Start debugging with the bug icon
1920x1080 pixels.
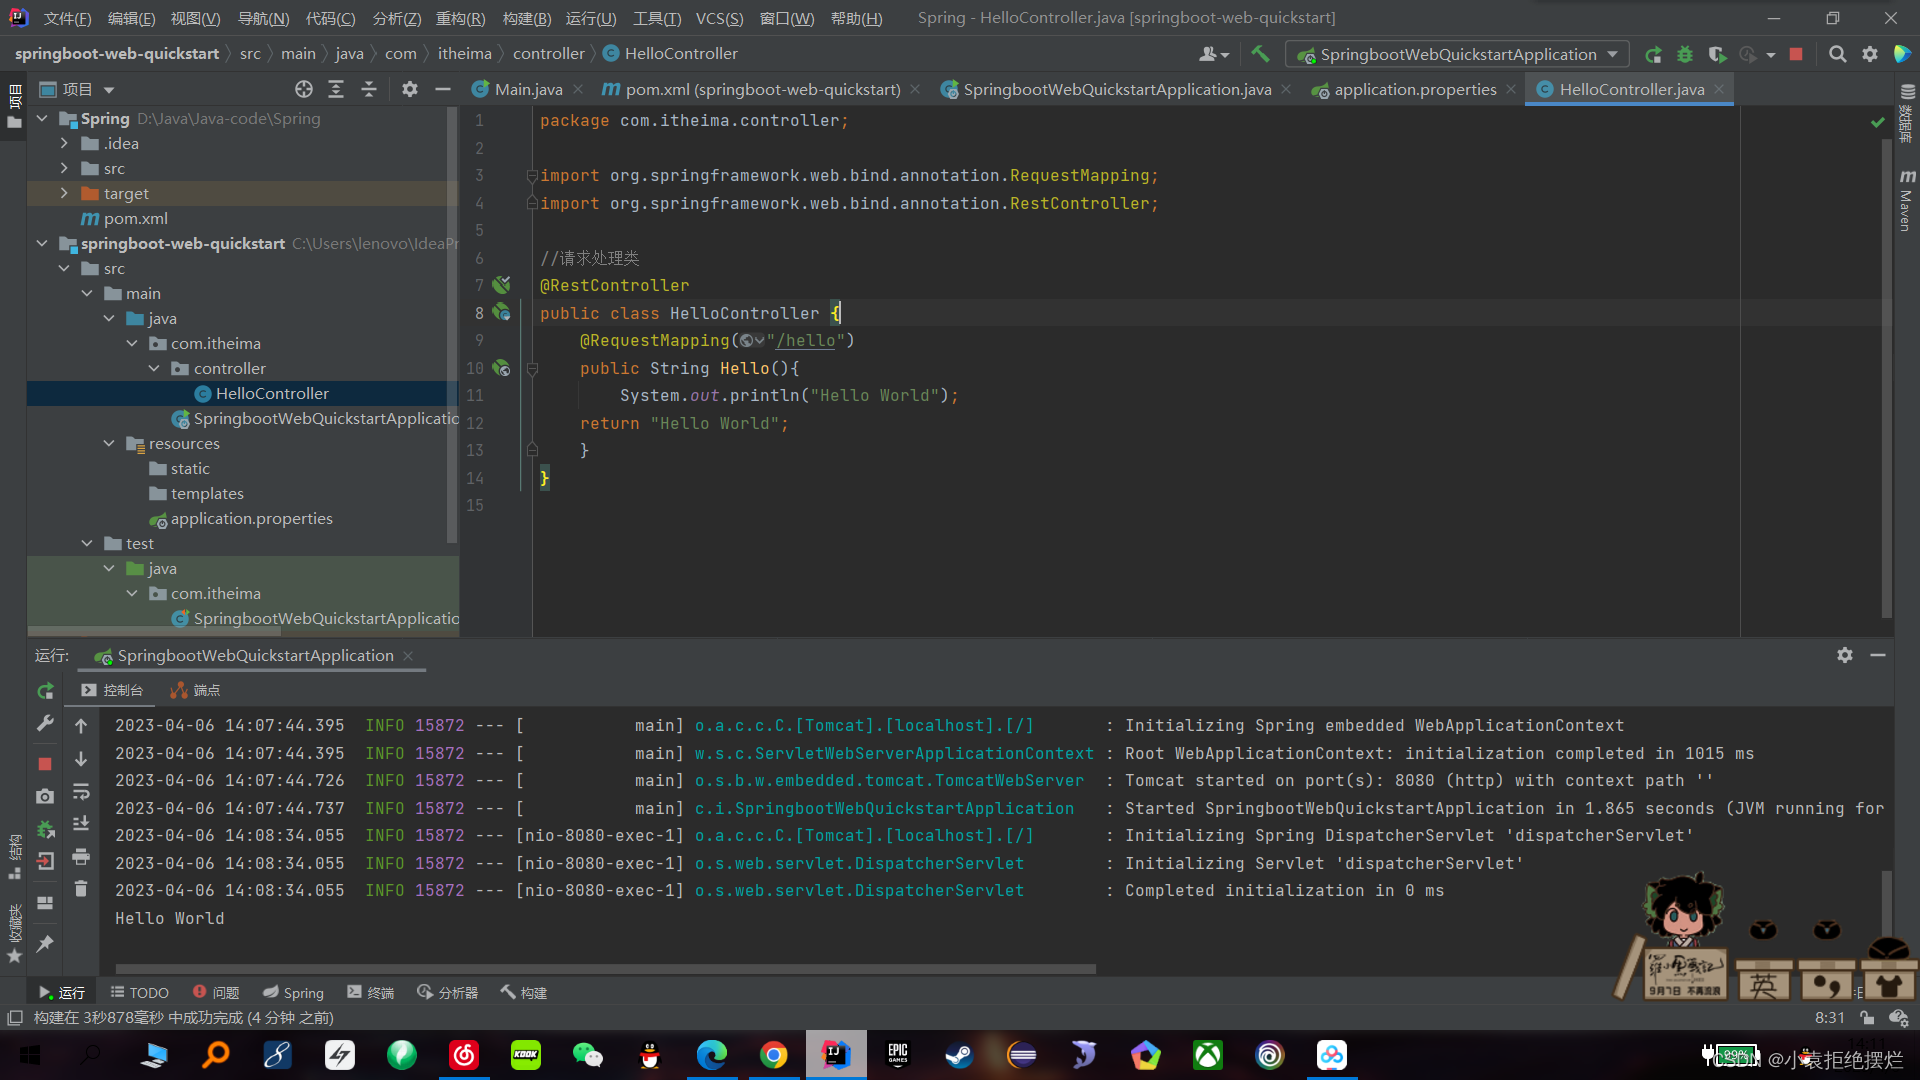tap(1685, 54)
